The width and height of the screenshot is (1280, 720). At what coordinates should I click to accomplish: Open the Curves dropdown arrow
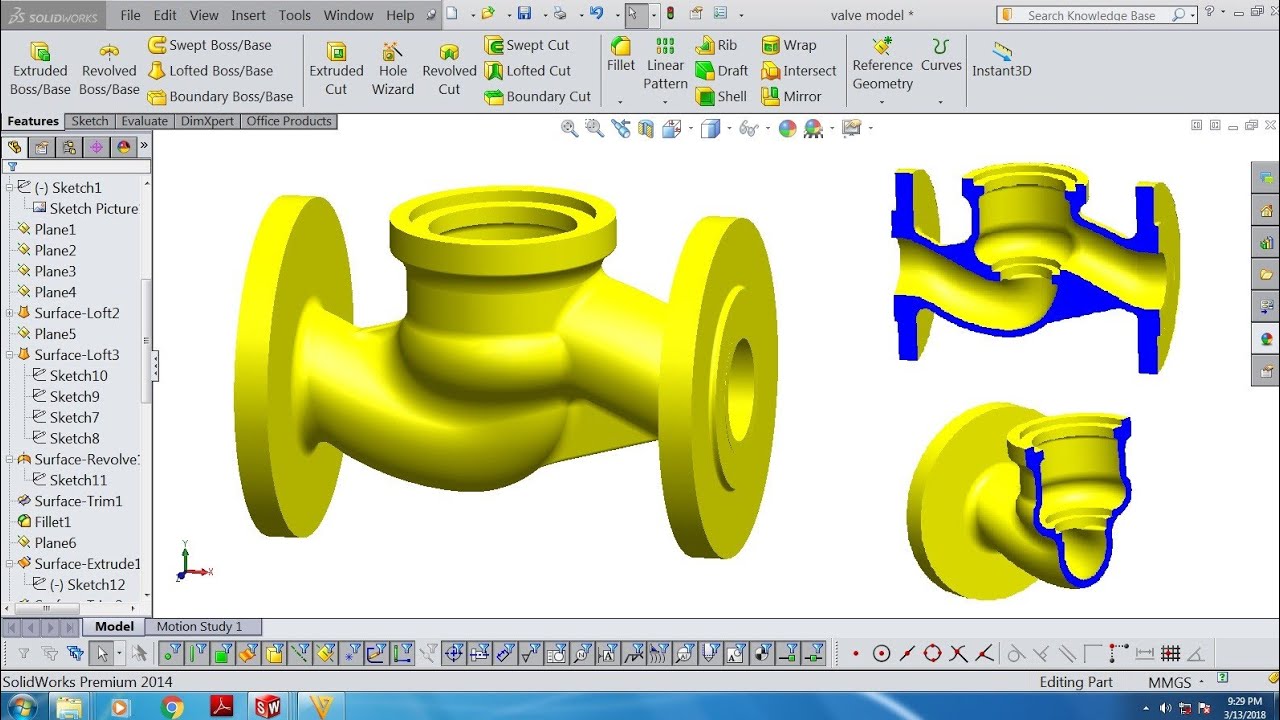(x=941, y=102)
